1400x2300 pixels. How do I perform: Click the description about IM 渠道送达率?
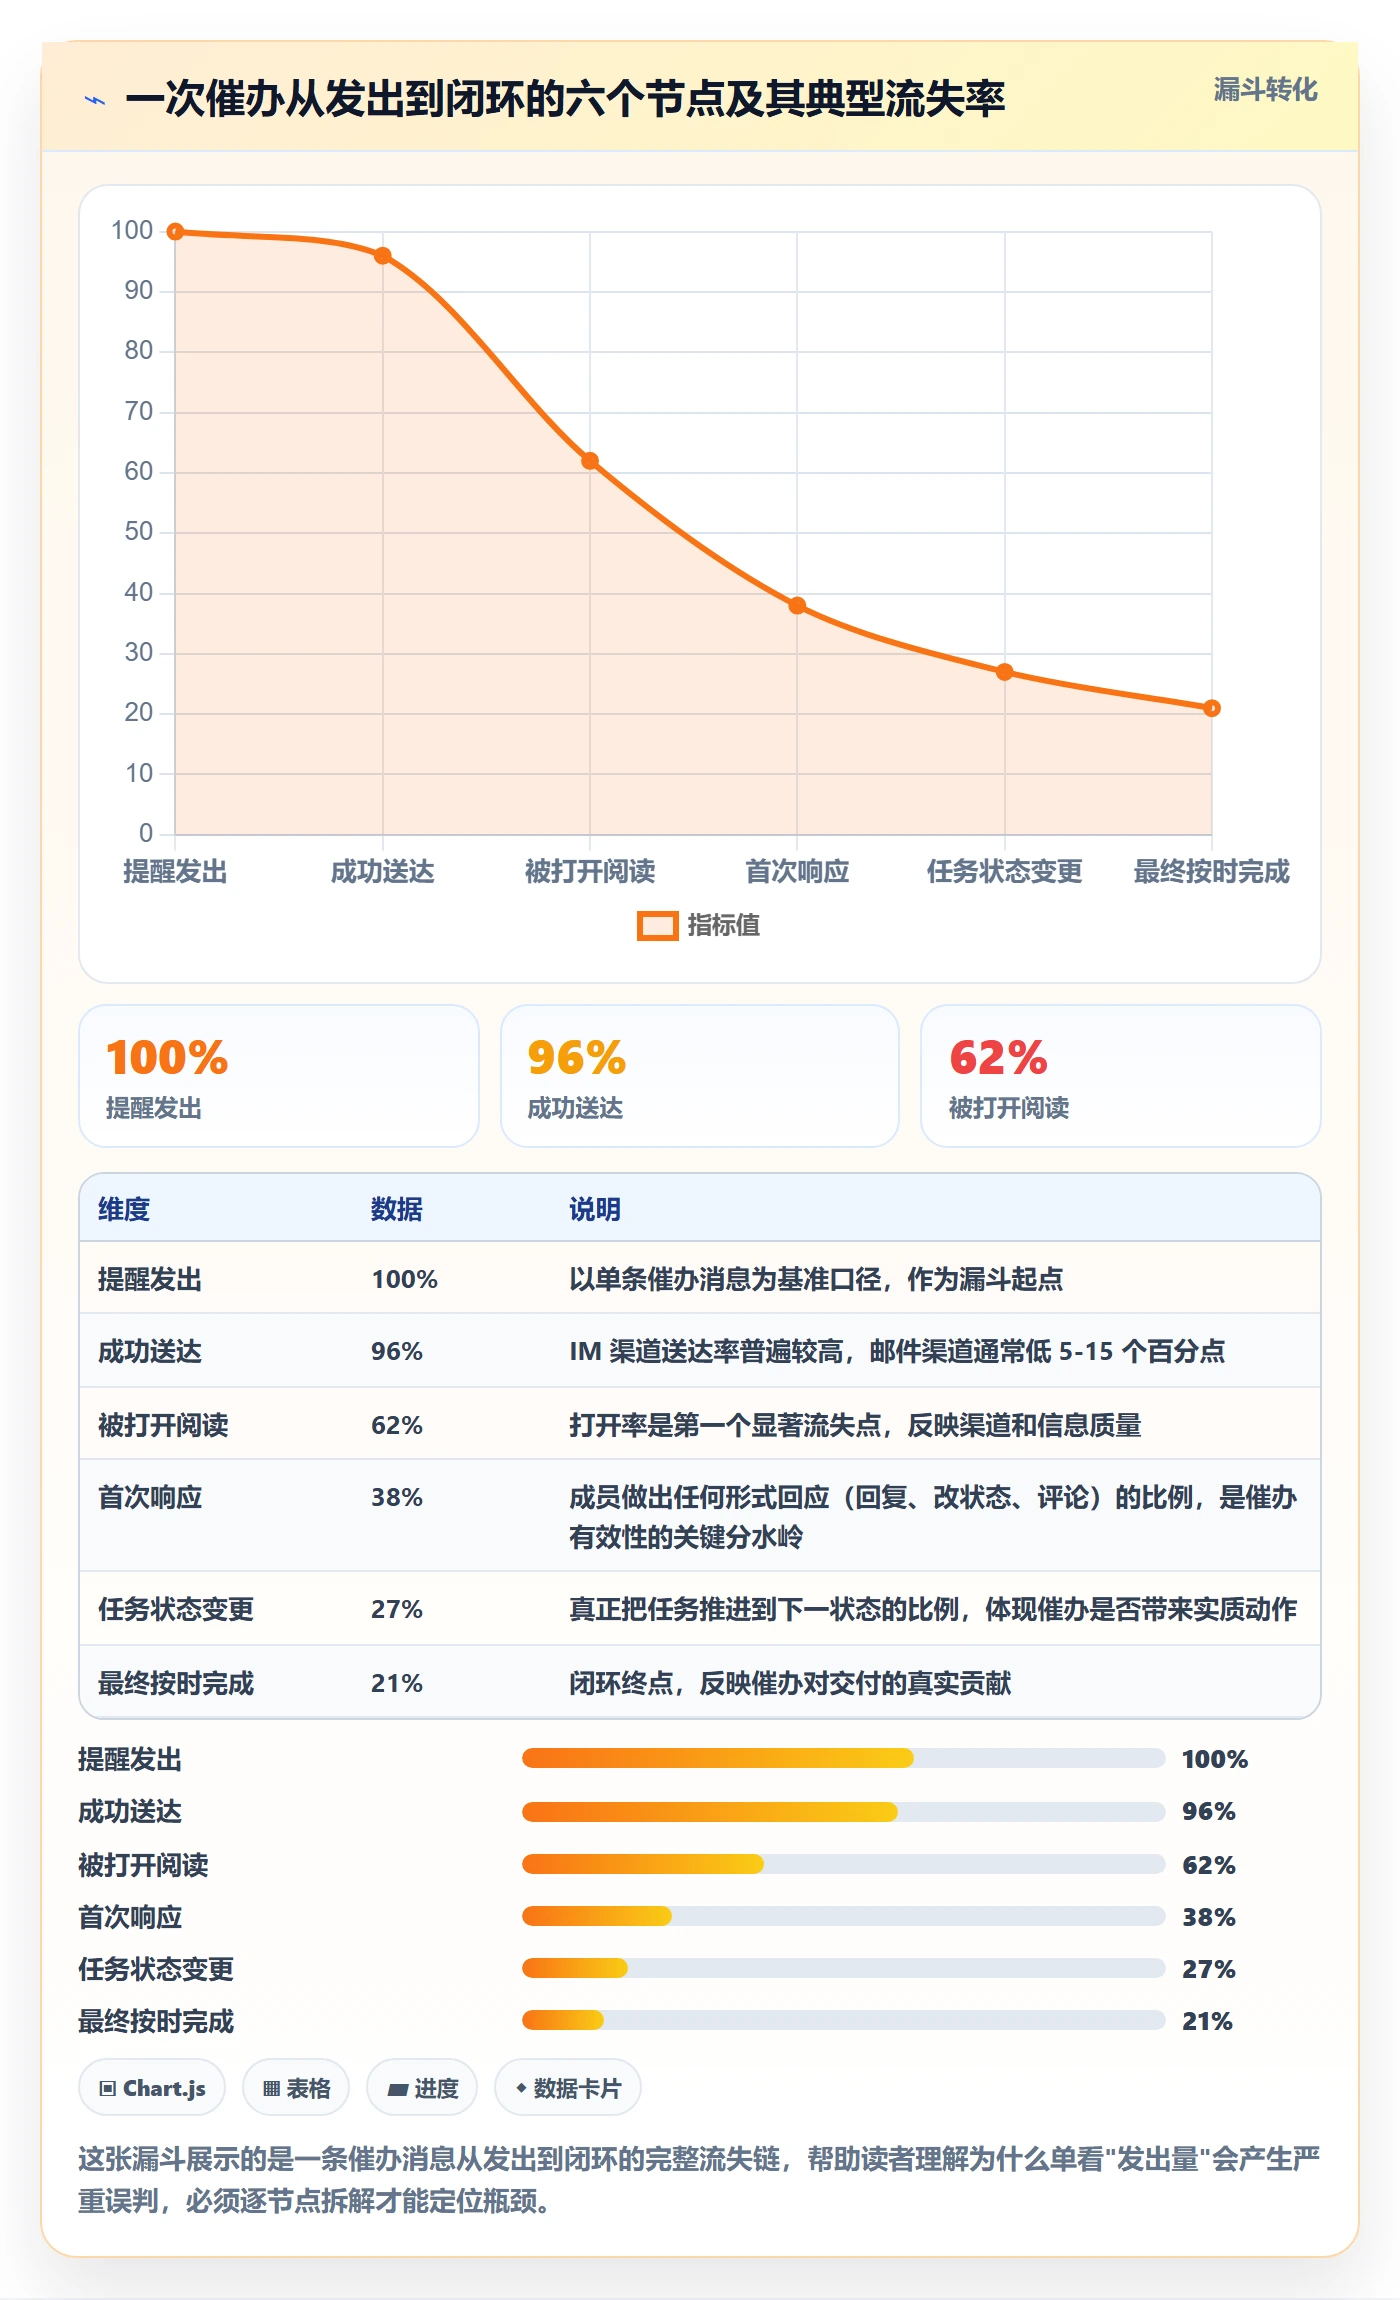coord(897,1352)
